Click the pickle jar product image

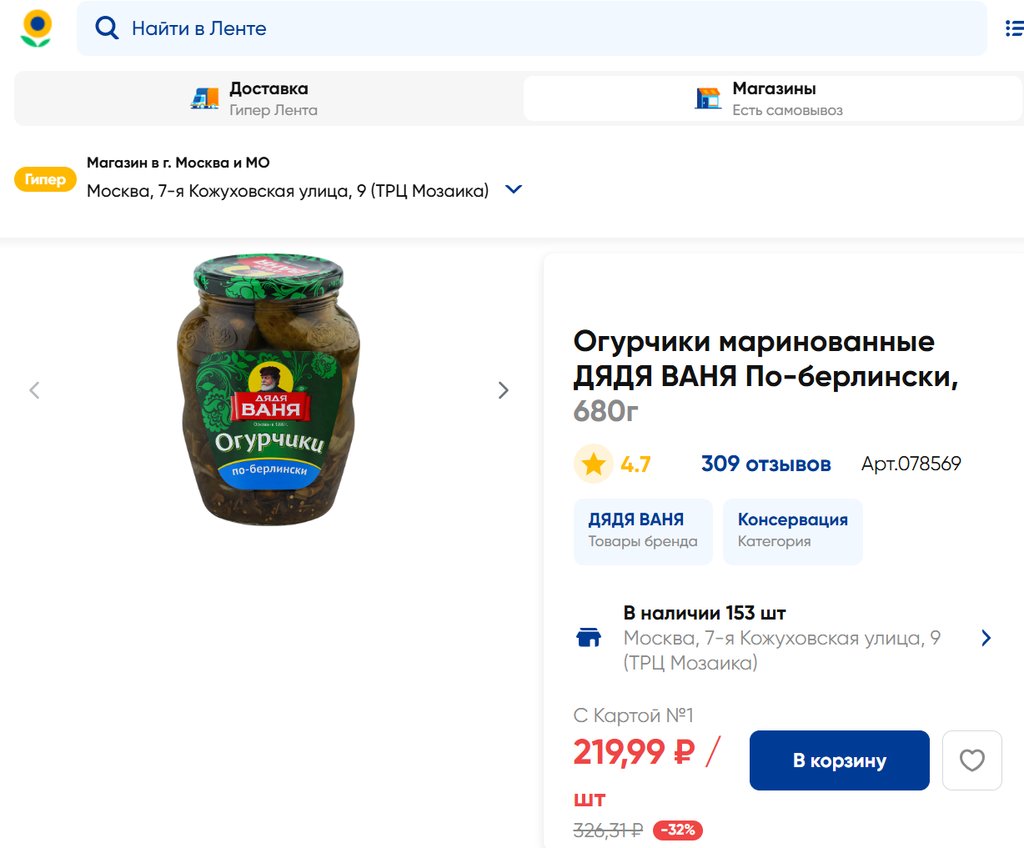tap(268, 390)
